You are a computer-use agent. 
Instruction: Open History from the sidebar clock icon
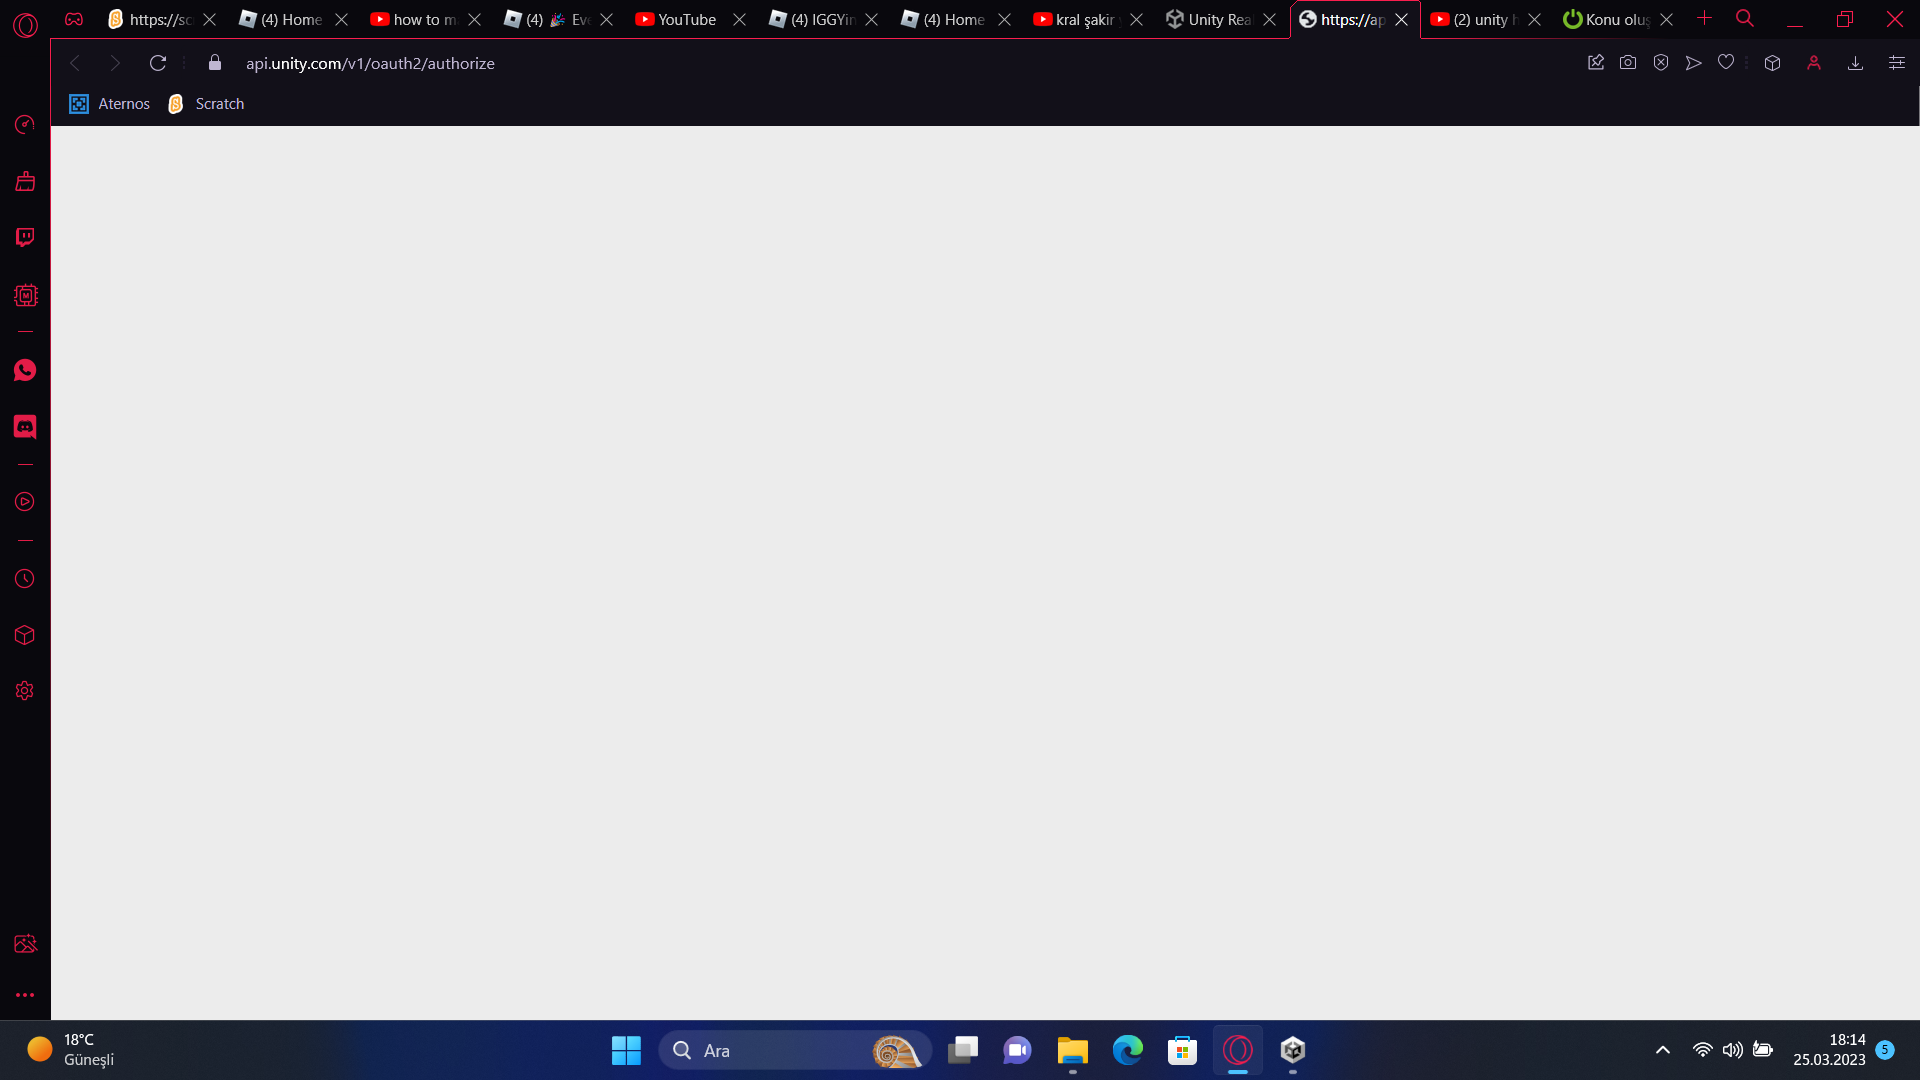point(25,579)
